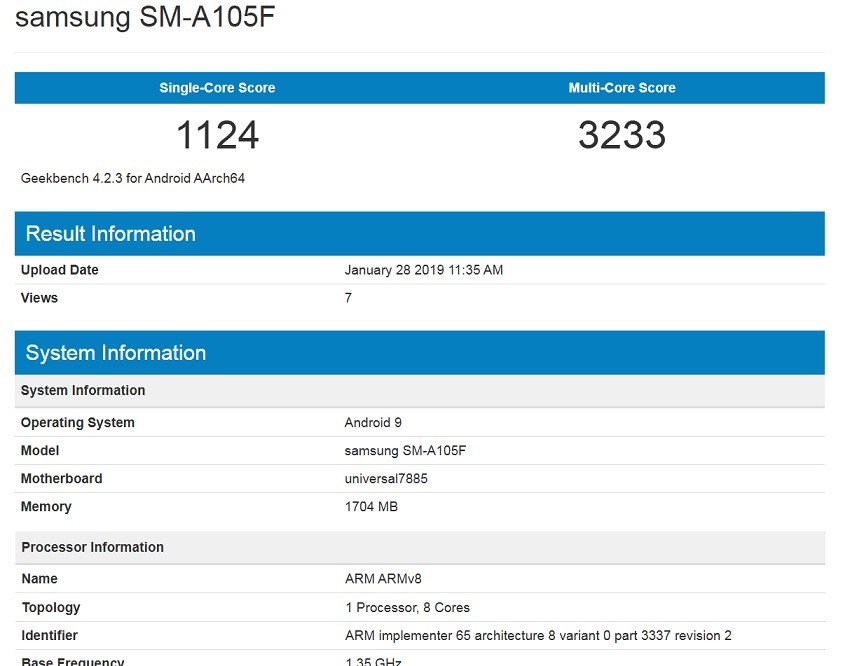The image size is (850, 666).
Task: Select the Multi-Core Score header
Action: (x=622, y=88)
